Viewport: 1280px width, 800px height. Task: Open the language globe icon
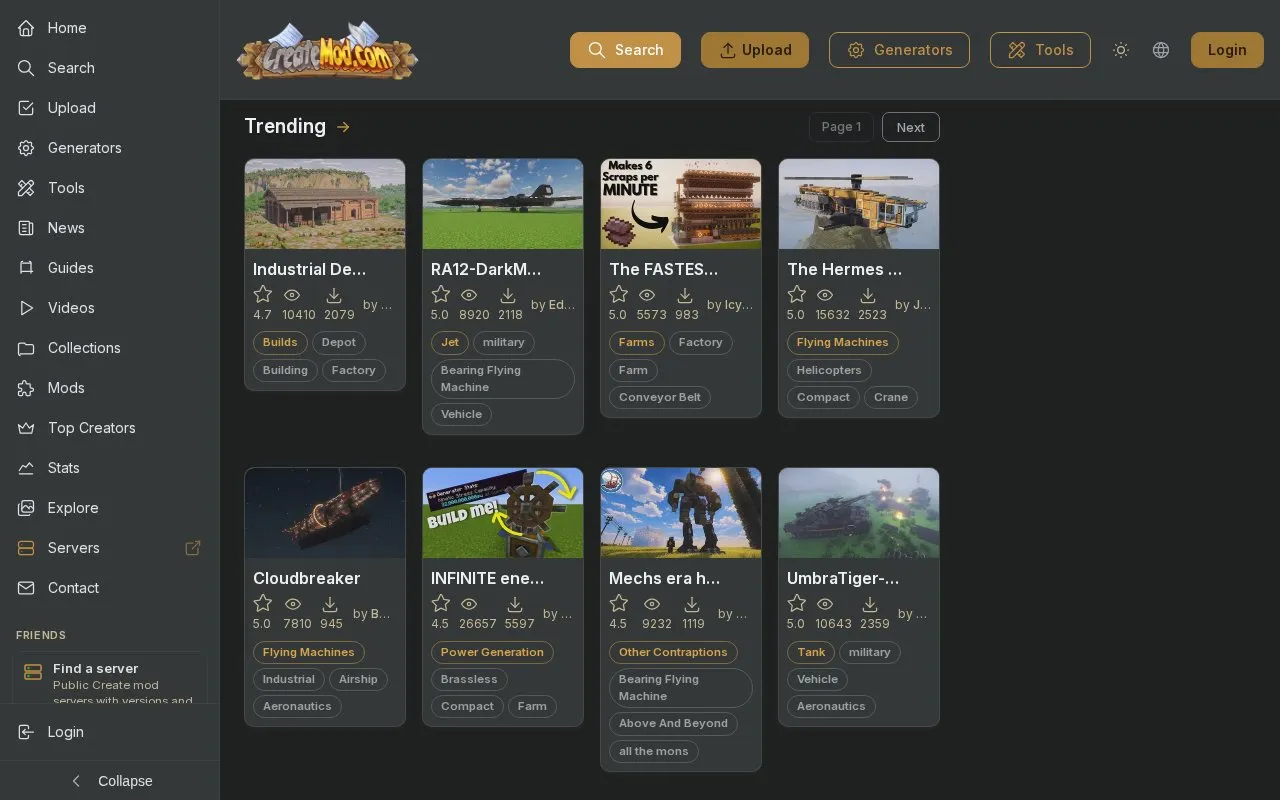click(x=1161, y=50)
